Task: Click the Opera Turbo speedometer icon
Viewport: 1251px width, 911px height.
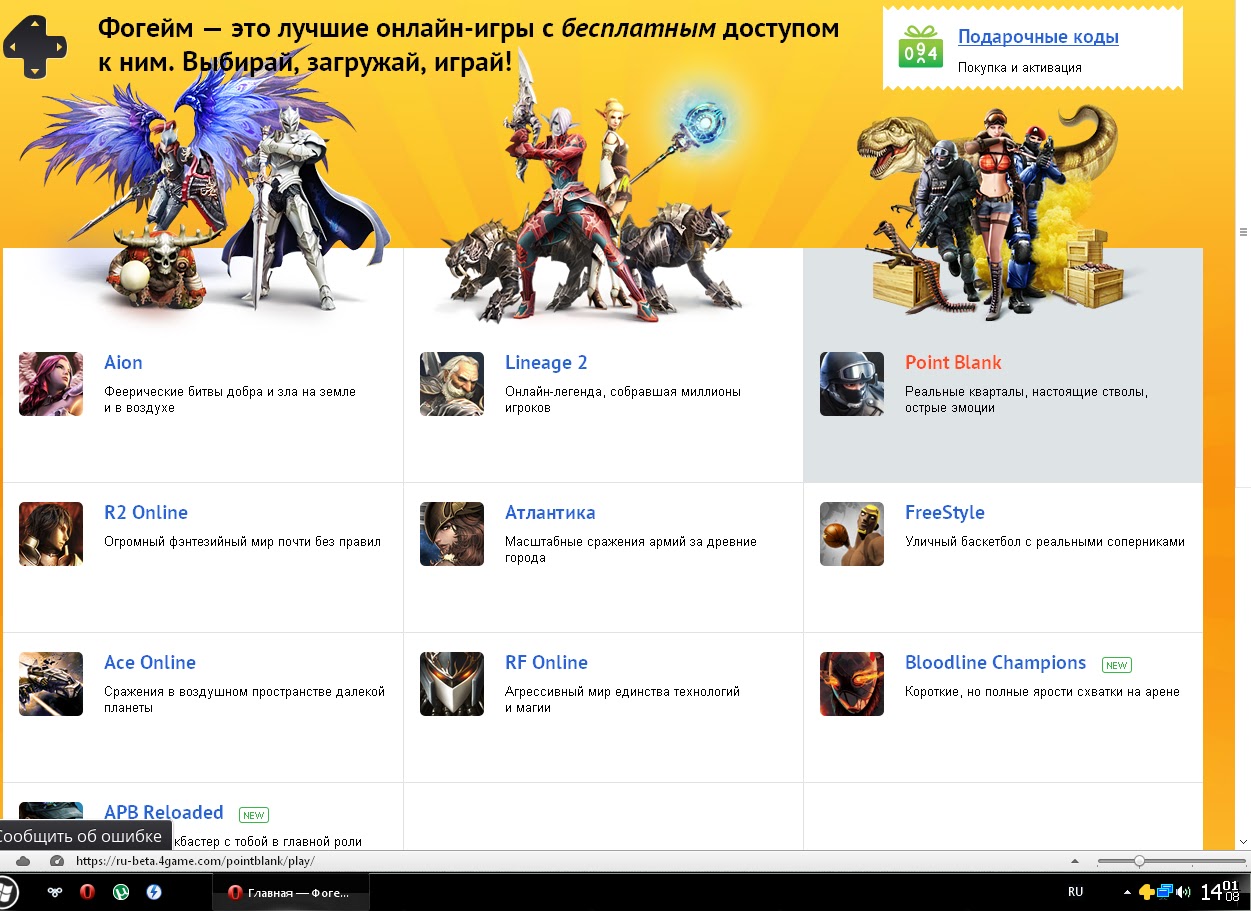Action: (57, 861)
